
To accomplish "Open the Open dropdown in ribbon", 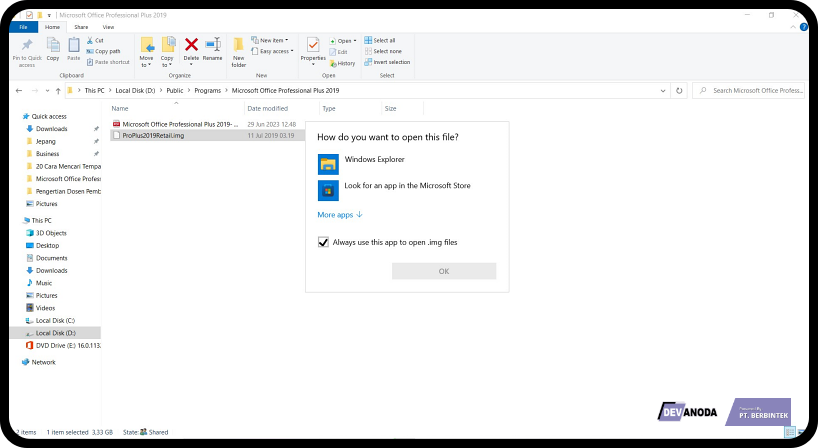I will point(343,41).
